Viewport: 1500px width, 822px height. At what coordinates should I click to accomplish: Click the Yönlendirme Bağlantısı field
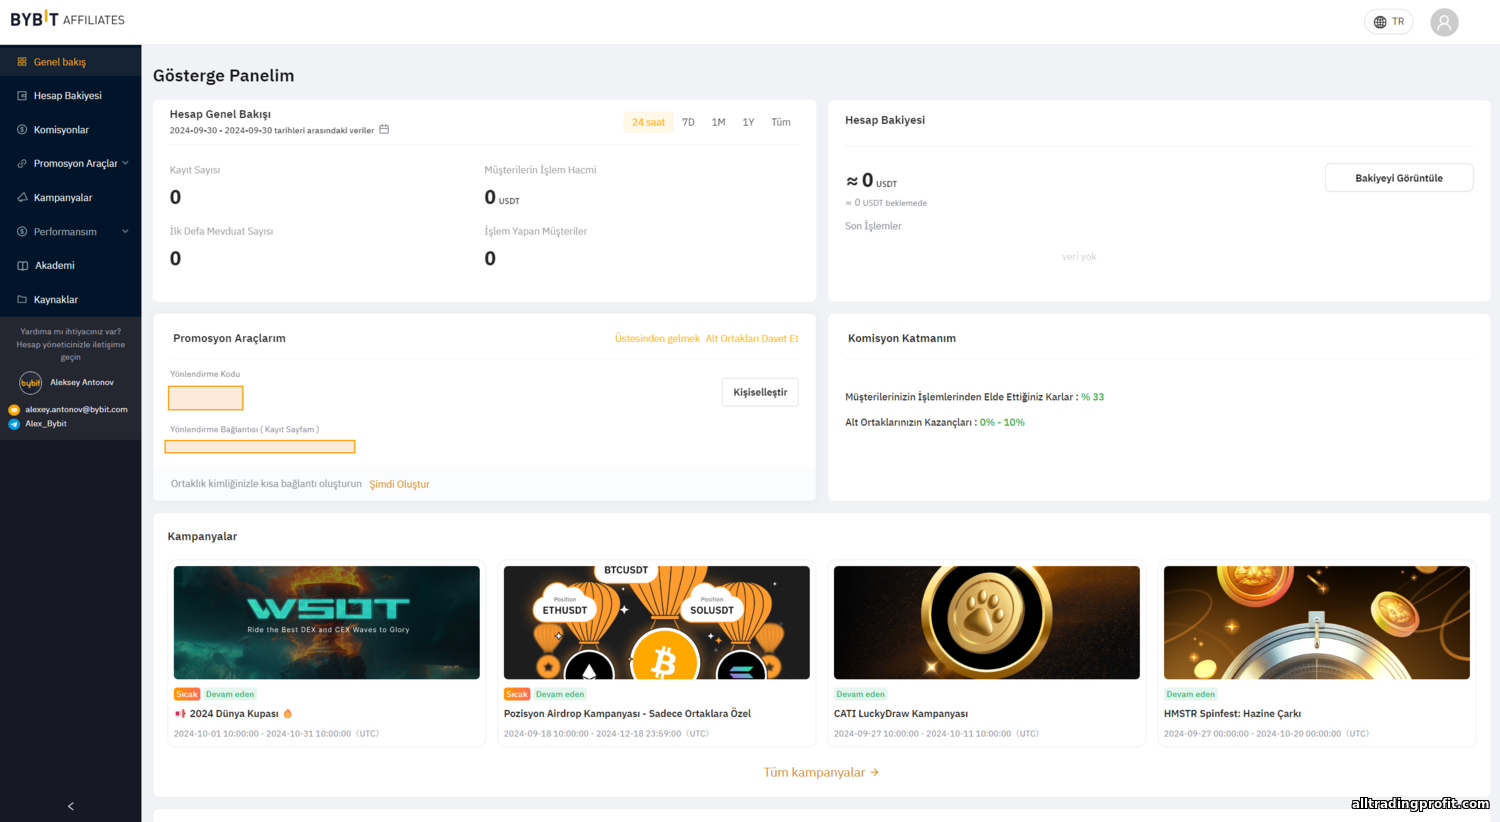260,447
